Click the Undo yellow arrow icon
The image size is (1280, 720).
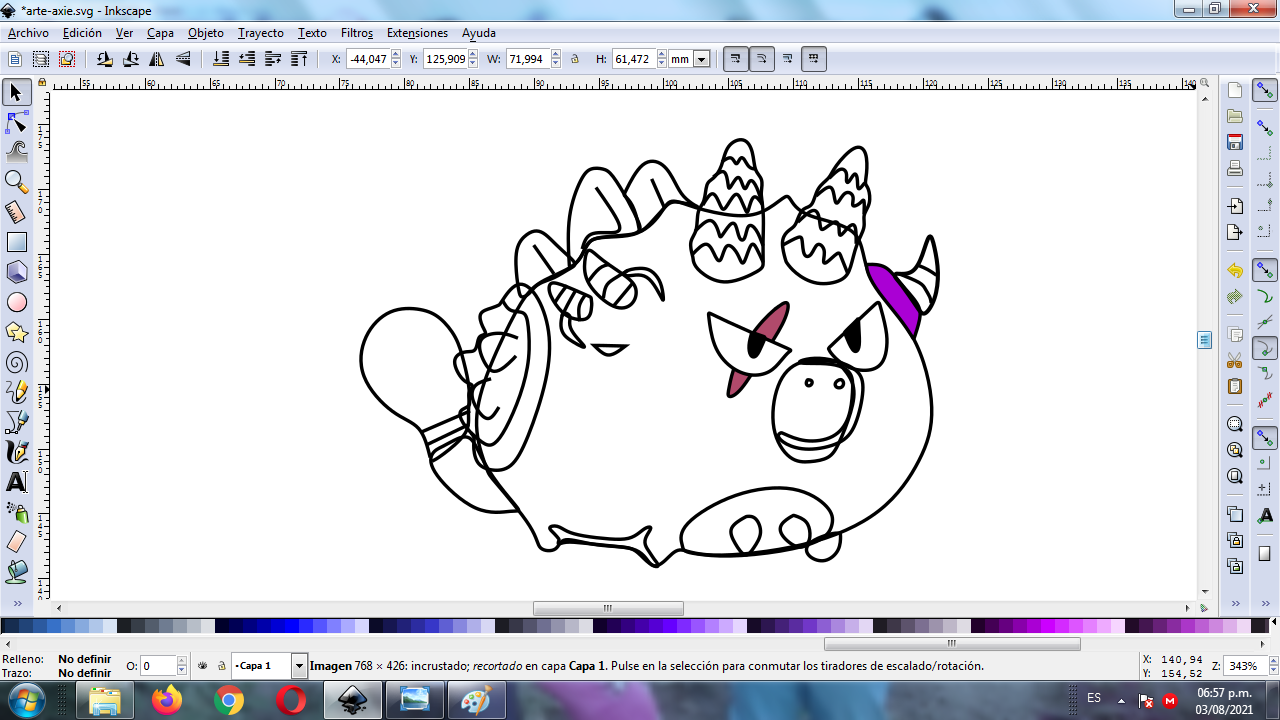click(1235, 271)
